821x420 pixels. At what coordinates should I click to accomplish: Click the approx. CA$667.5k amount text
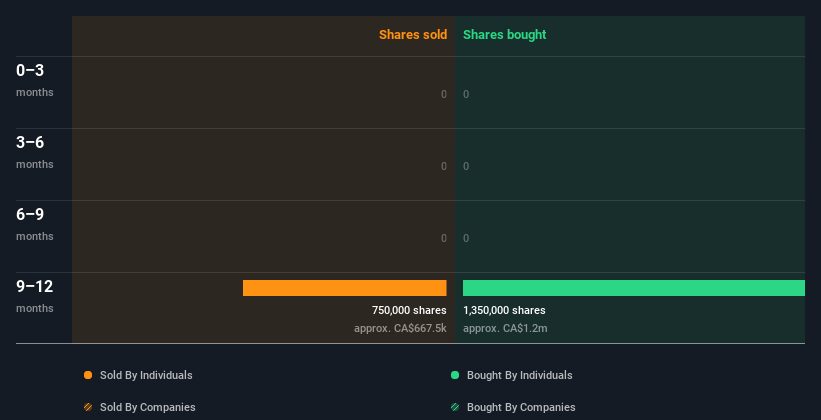pos(400,328)
